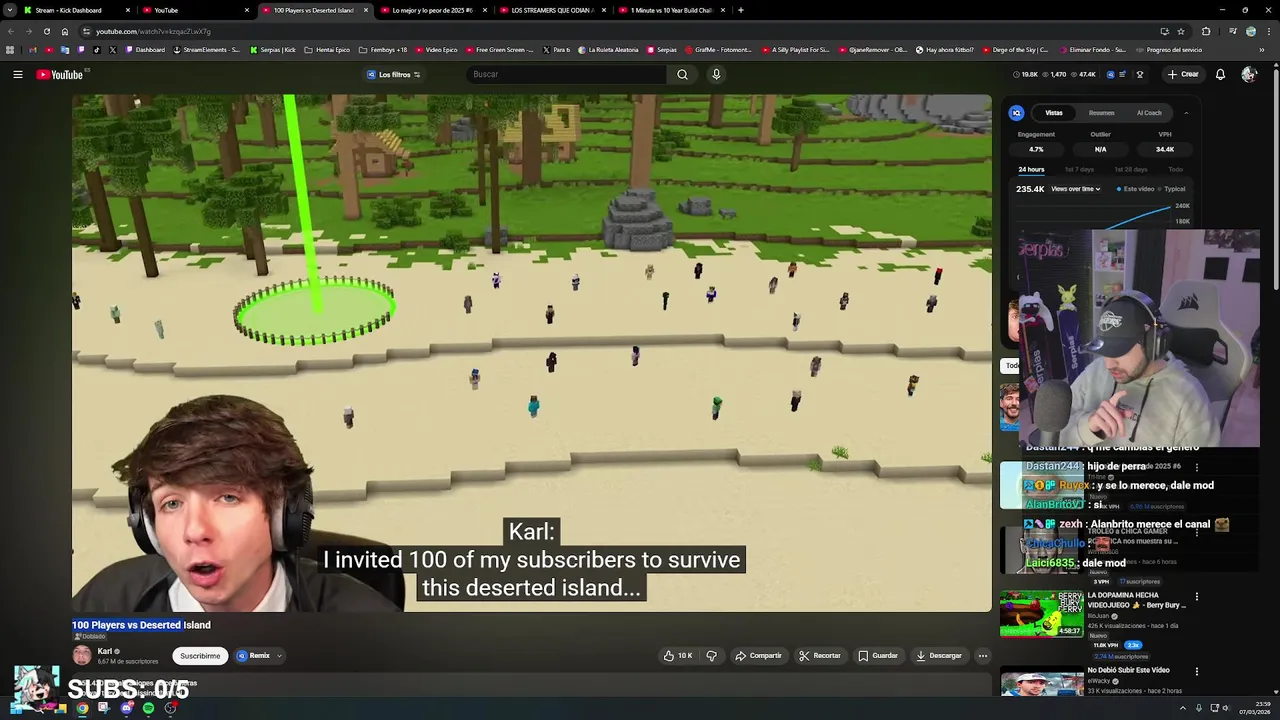Open YouTube notifications bell
This screenshot has height=720, width=1280.
(1220, 74)
